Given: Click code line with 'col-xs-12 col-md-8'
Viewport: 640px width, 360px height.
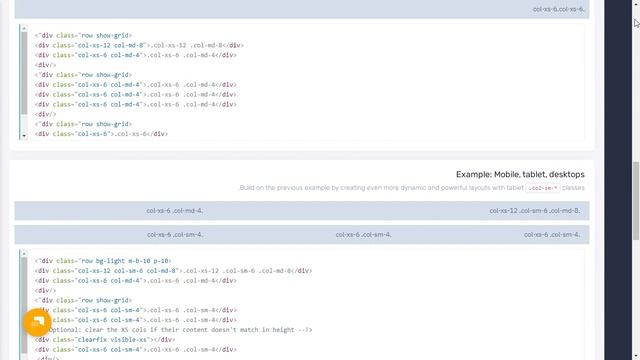Looking at the screenshot, I should [139, 45].
